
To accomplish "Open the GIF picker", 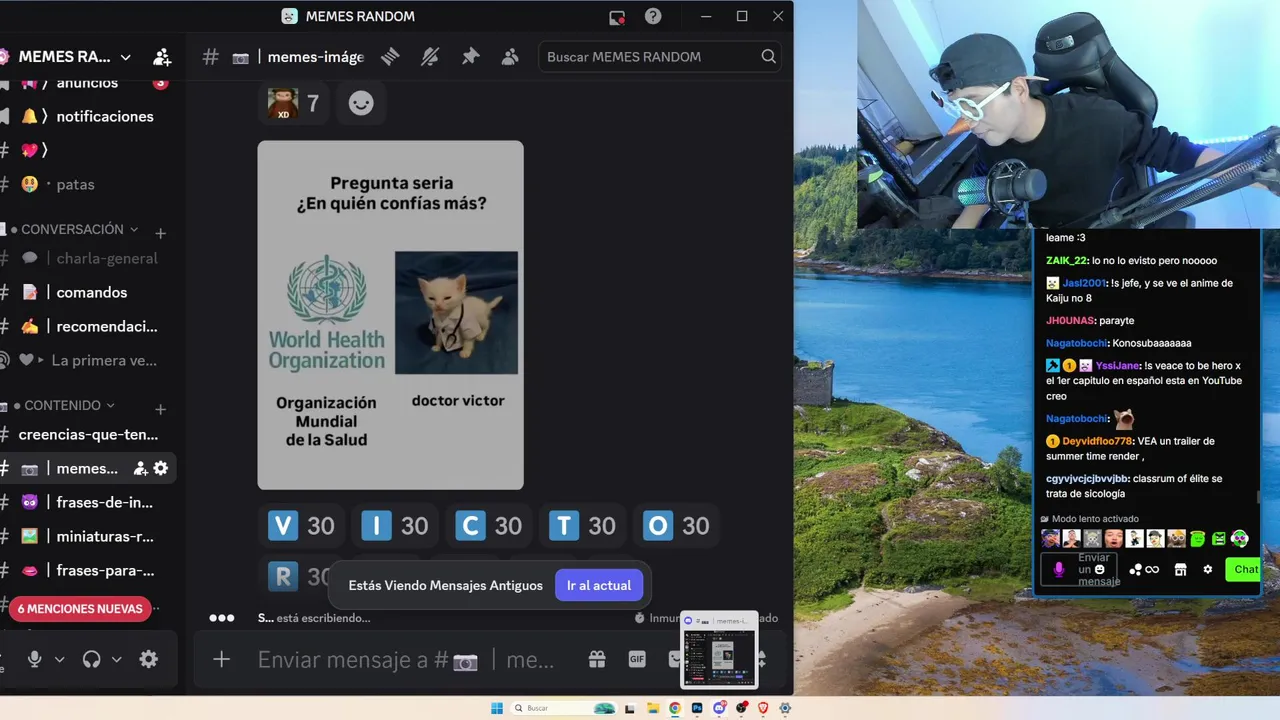I will click(x=637, y=659).
